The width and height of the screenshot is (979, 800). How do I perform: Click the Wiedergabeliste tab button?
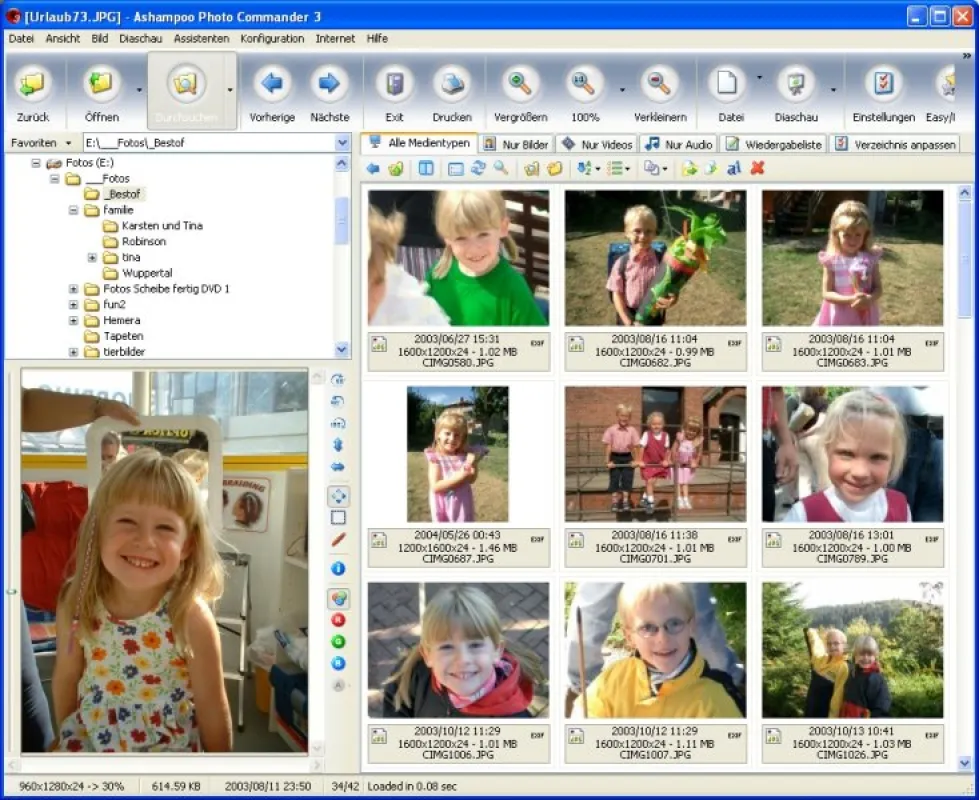tap(773, 144)
